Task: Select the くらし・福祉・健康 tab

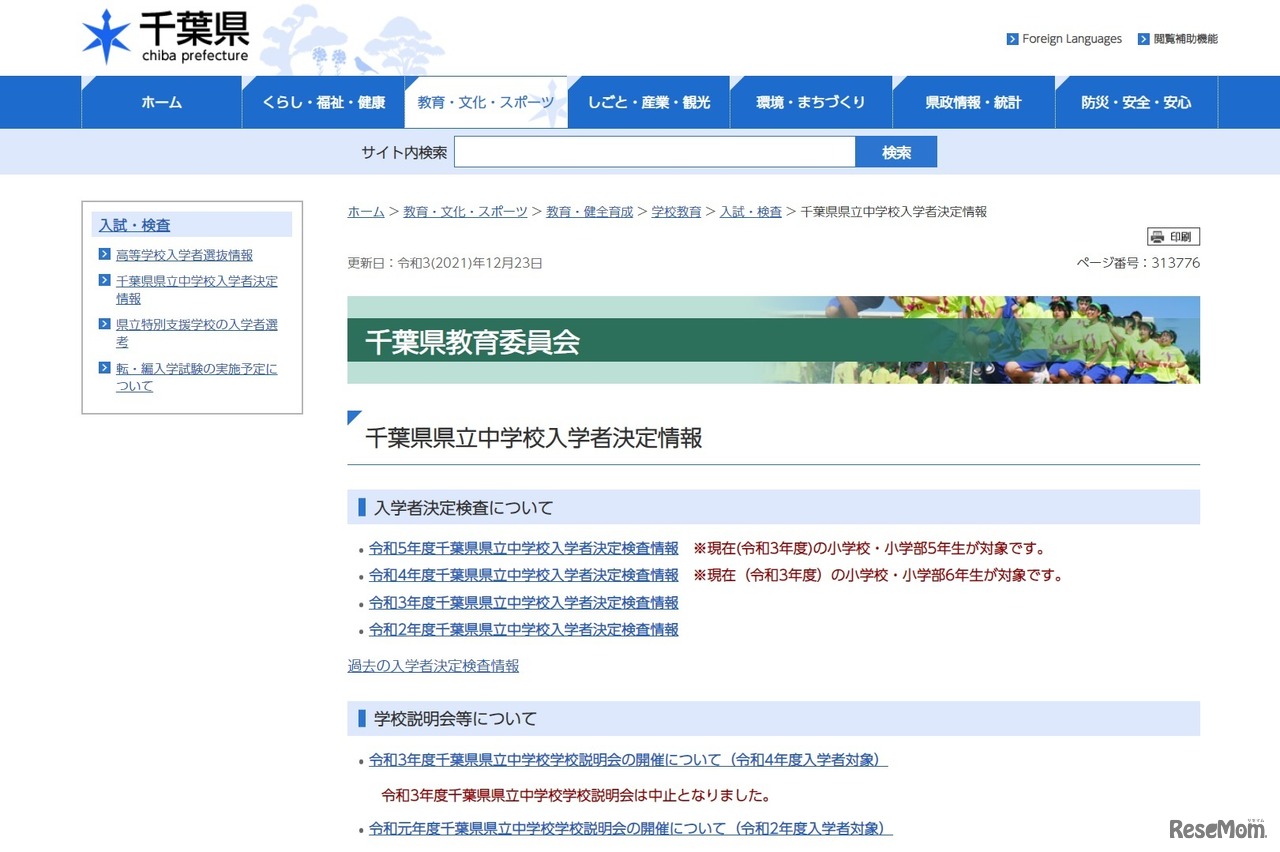Action: [323, 102]
